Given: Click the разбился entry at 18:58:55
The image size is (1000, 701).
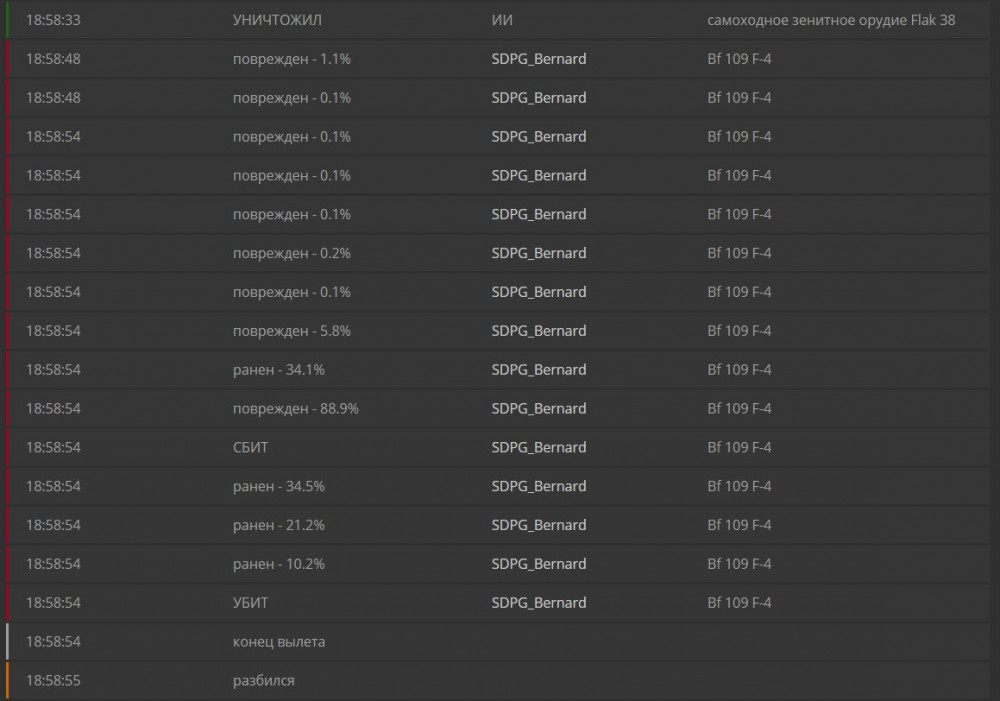Looking at the screenshot, I should pyautogui.click(x=263, y=681).
